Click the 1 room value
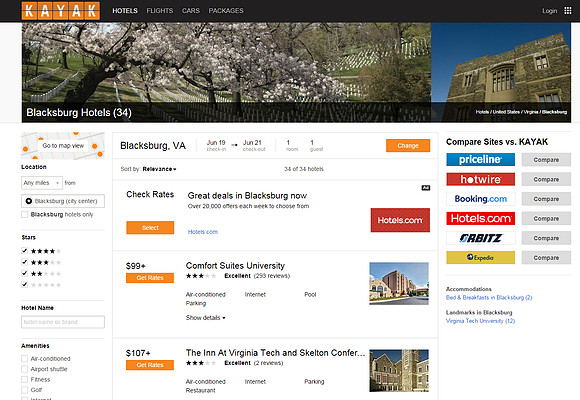The height and width of the screenshot is (400, 580). coord(288,142)
